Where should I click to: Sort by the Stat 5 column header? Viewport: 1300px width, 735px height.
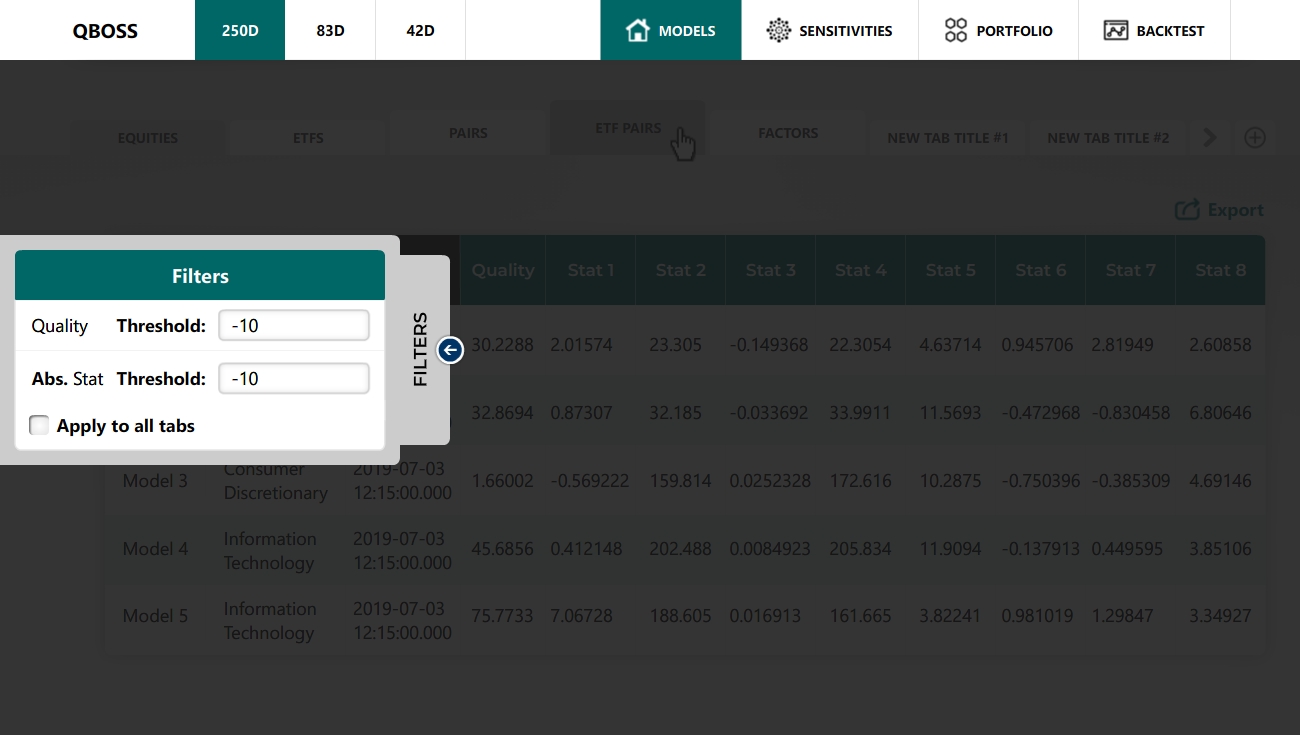pyautogui.click(x=950, y=270)
